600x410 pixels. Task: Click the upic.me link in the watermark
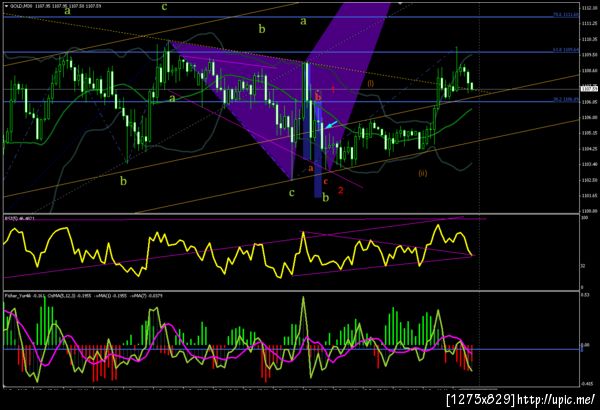click(556, 400)
